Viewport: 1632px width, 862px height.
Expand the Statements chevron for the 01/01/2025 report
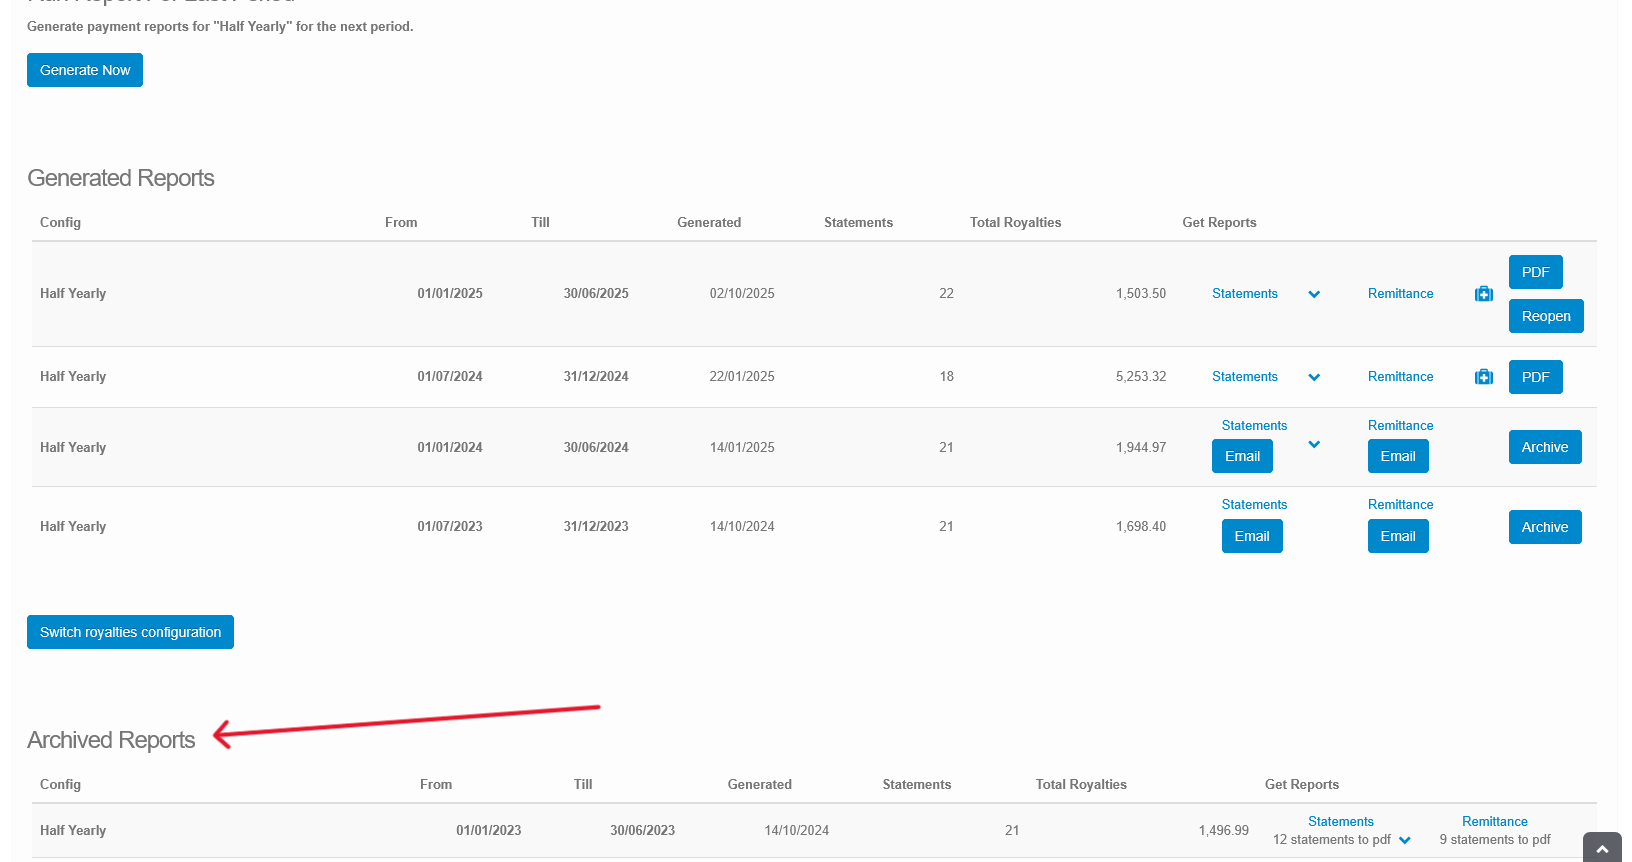pos(1314,294)
